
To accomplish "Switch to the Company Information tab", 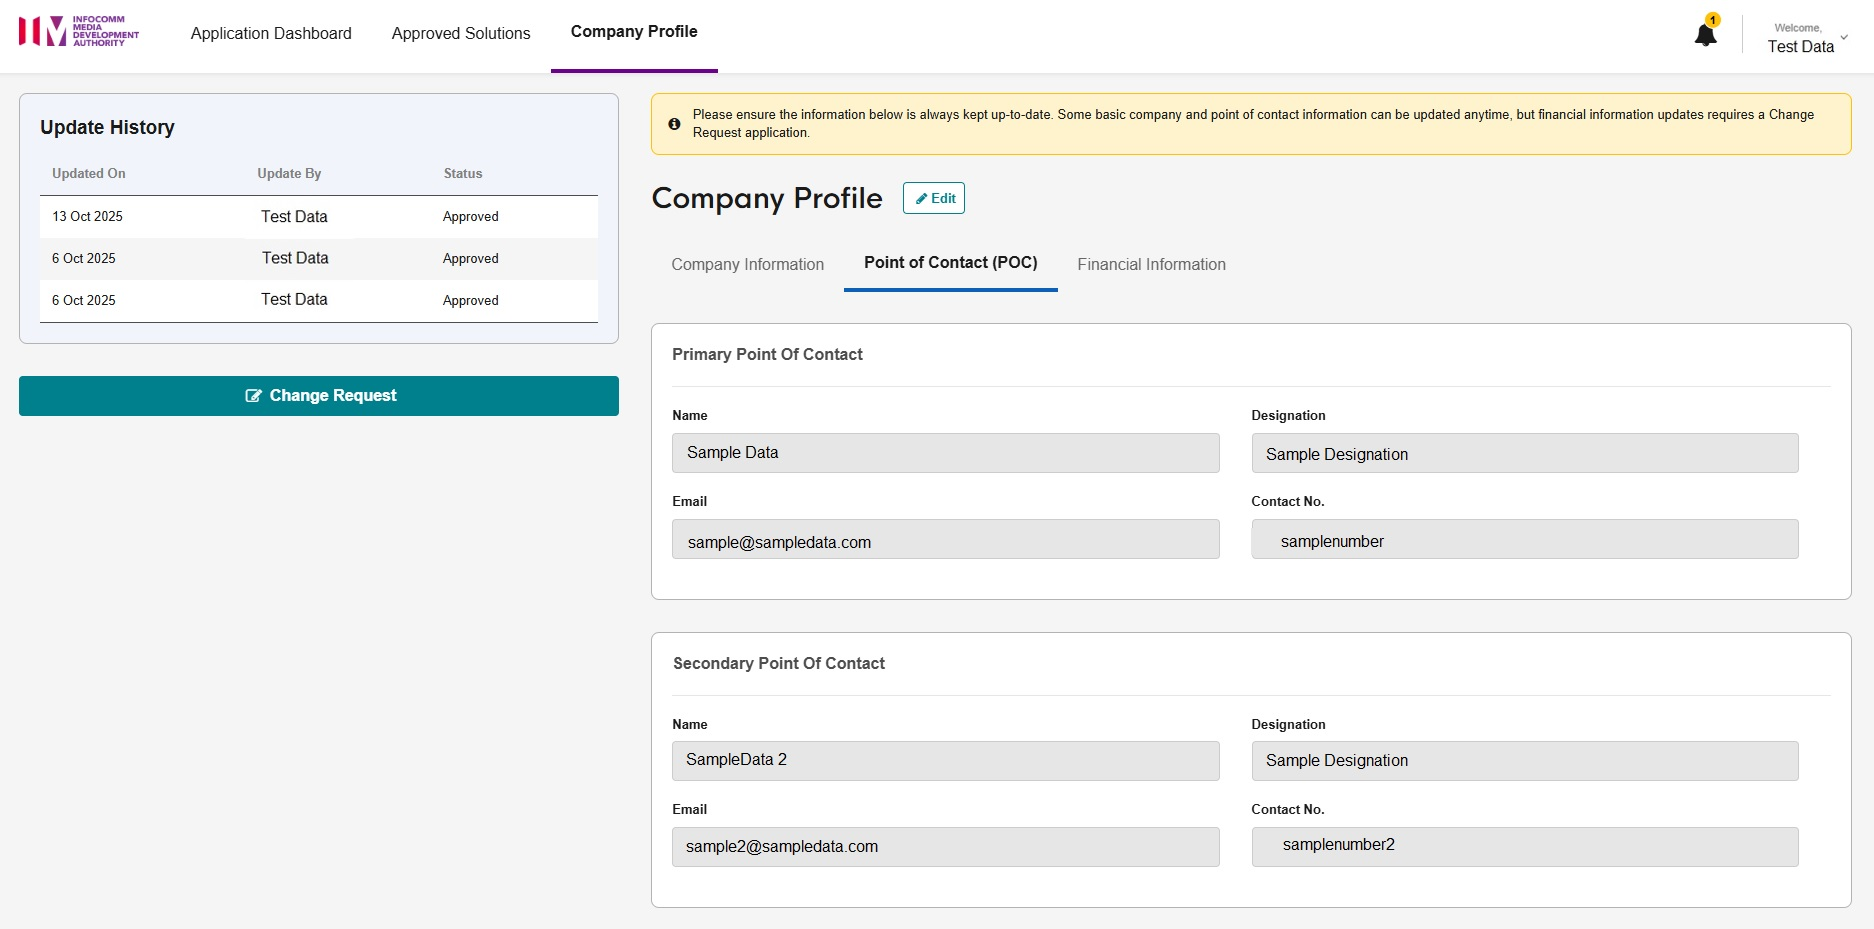I will tap(747, 265).
